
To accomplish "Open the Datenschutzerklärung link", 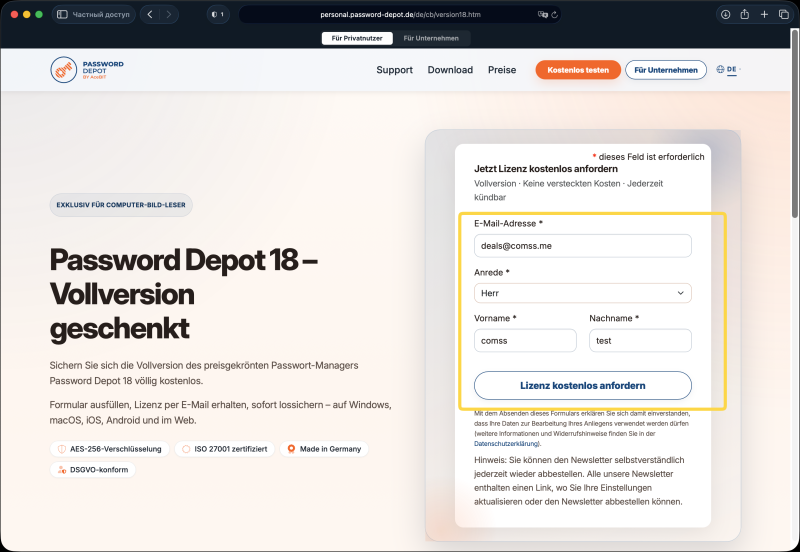I will (506, 444).
